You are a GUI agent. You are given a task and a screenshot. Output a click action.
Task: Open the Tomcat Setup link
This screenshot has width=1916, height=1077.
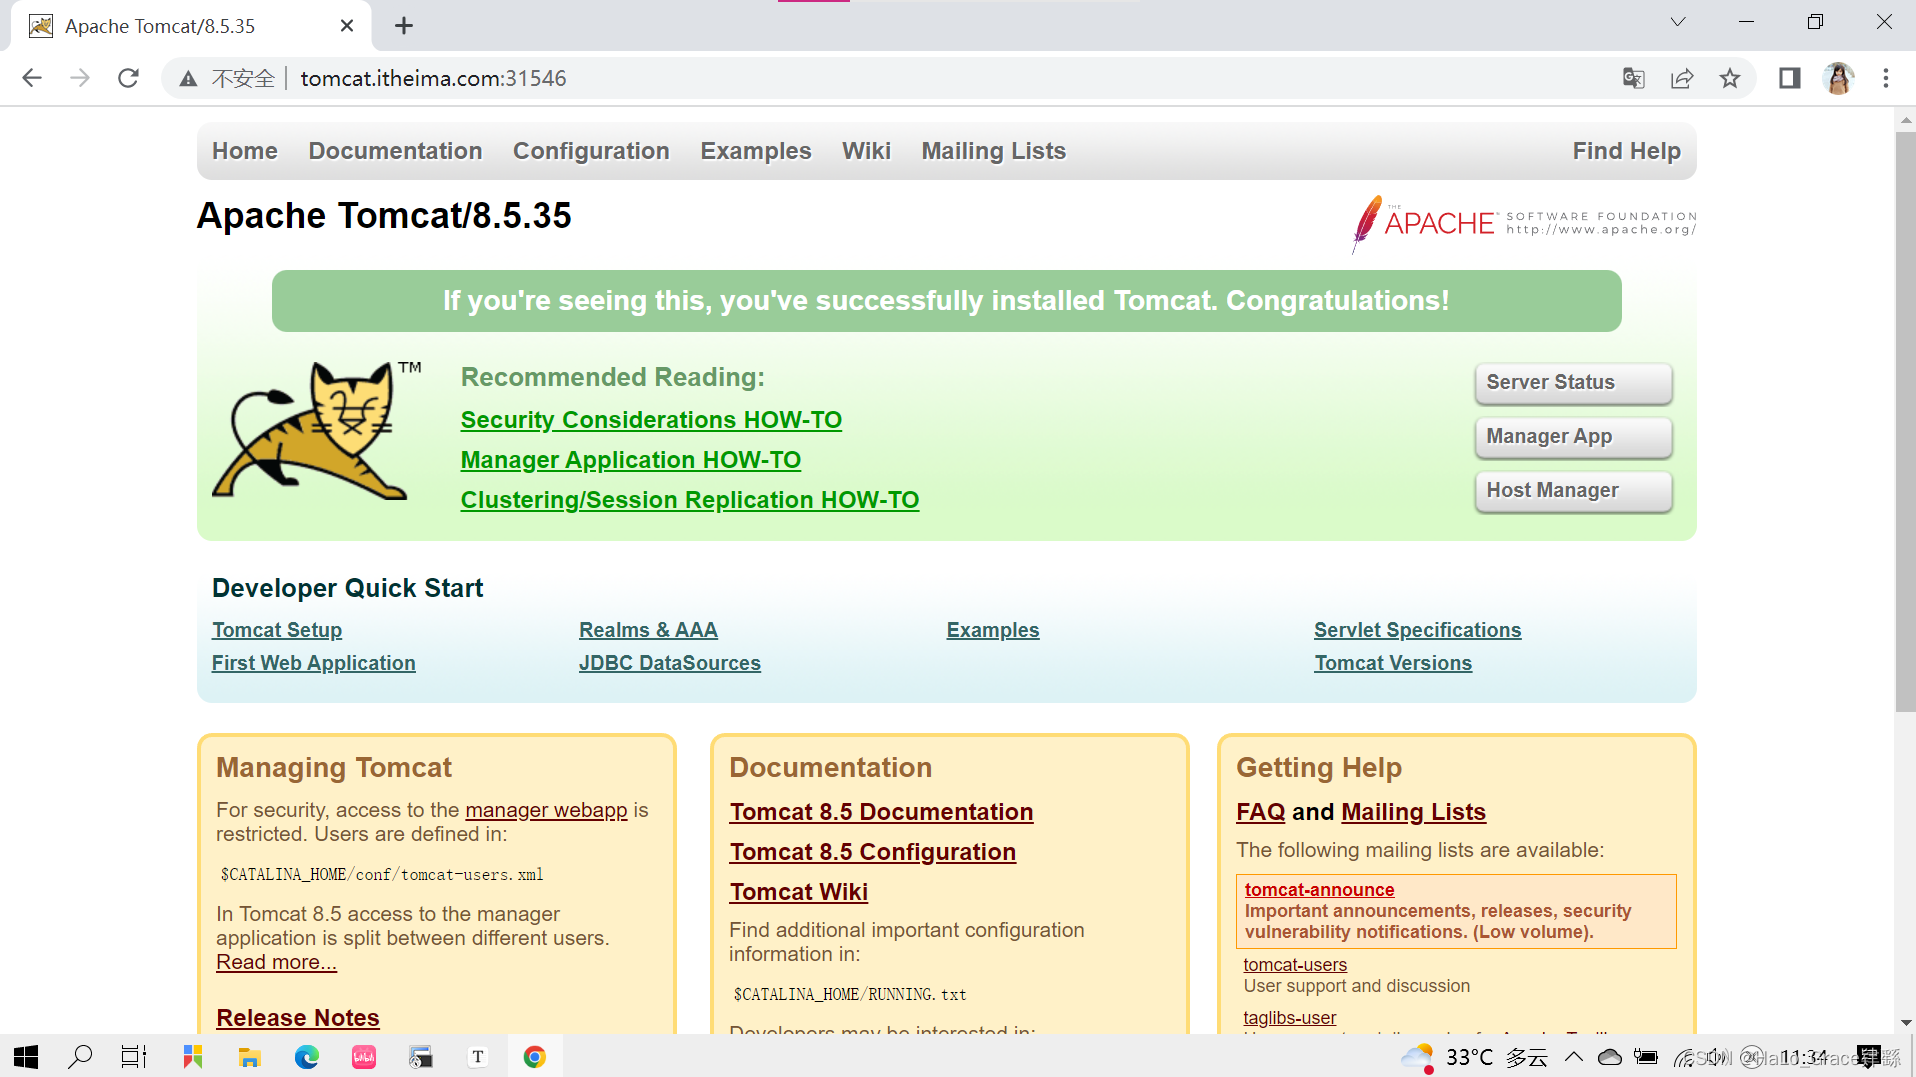[x=277, y=630]
